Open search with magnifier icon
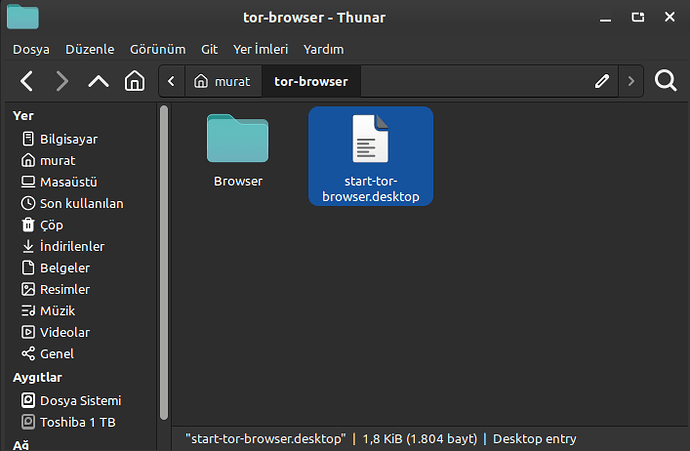Screen dimensions: 690x451 [665, 81]
